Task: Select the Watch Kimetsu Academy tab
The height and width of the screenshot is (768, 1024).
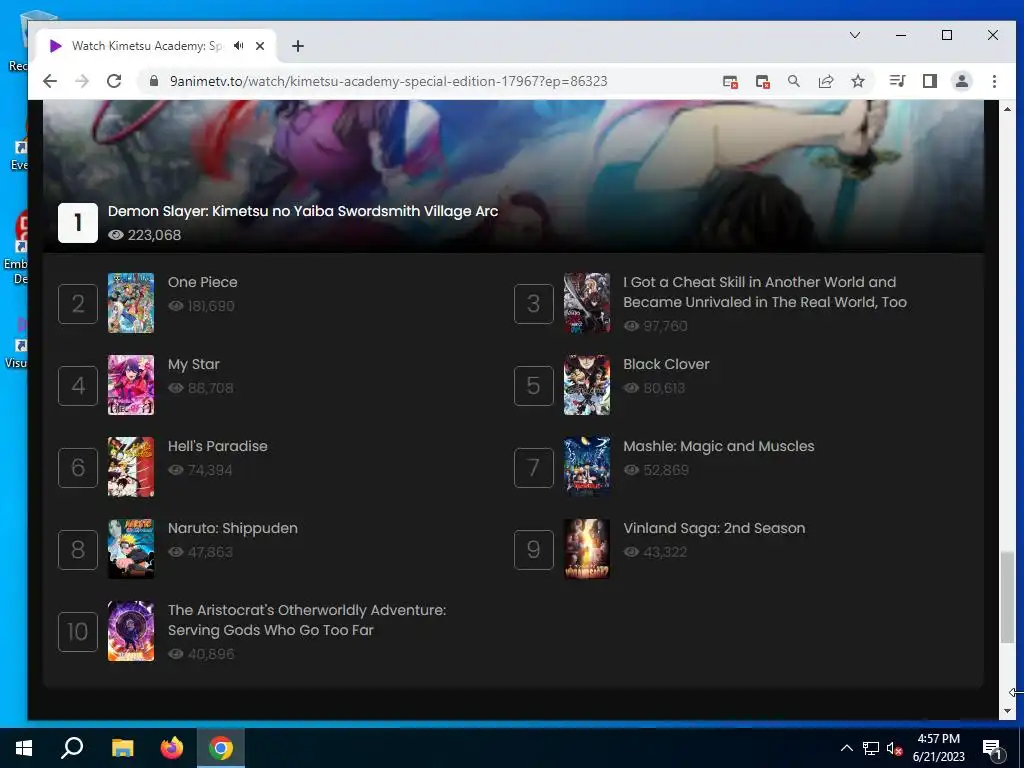Action: [x=155, y=46]
